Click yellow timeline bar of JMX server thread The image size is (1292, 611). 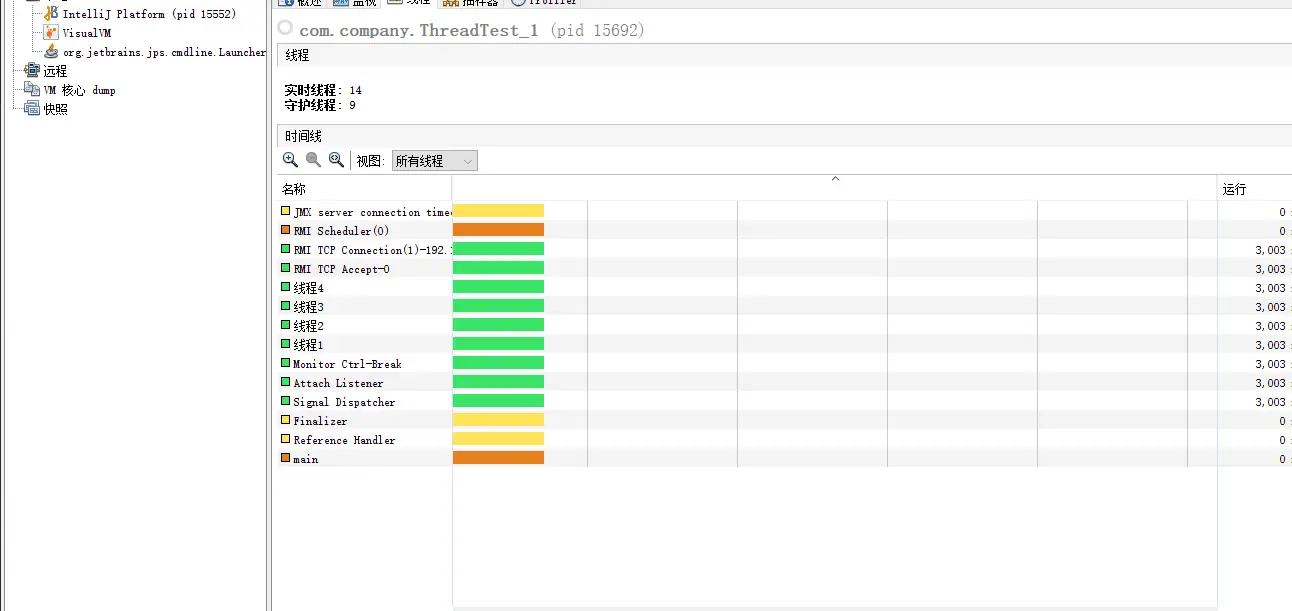[x=498, y=211]
